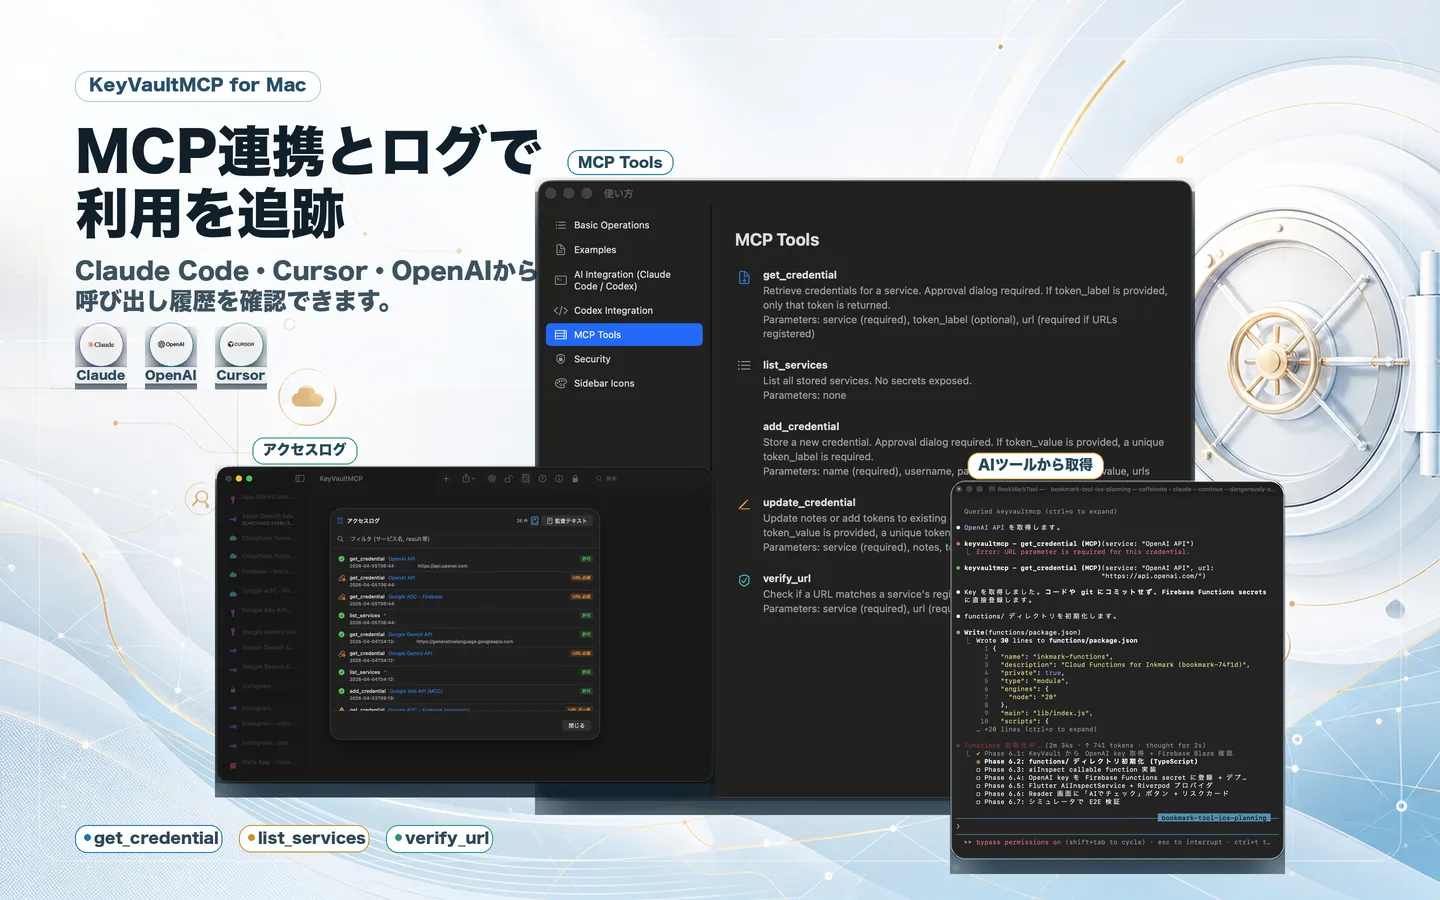The height and width of the screenshot is (900, 1440).
Task: Click bypass permissions on text in terminal
Action: click(x=1018, y=842)
